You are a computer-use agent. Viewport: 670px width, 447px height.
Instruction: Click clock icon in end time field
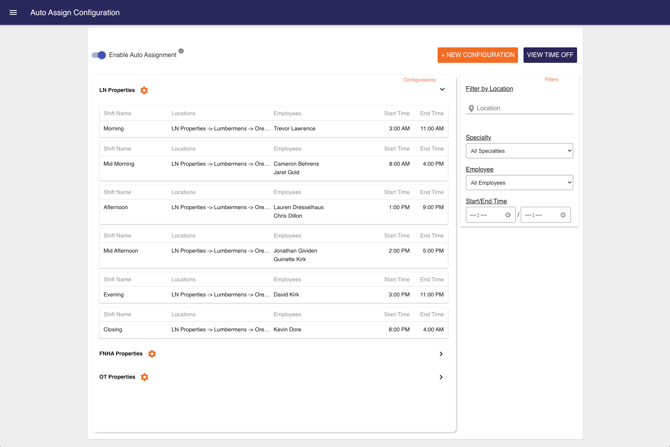pyautogui.click(x=563, y=215)
